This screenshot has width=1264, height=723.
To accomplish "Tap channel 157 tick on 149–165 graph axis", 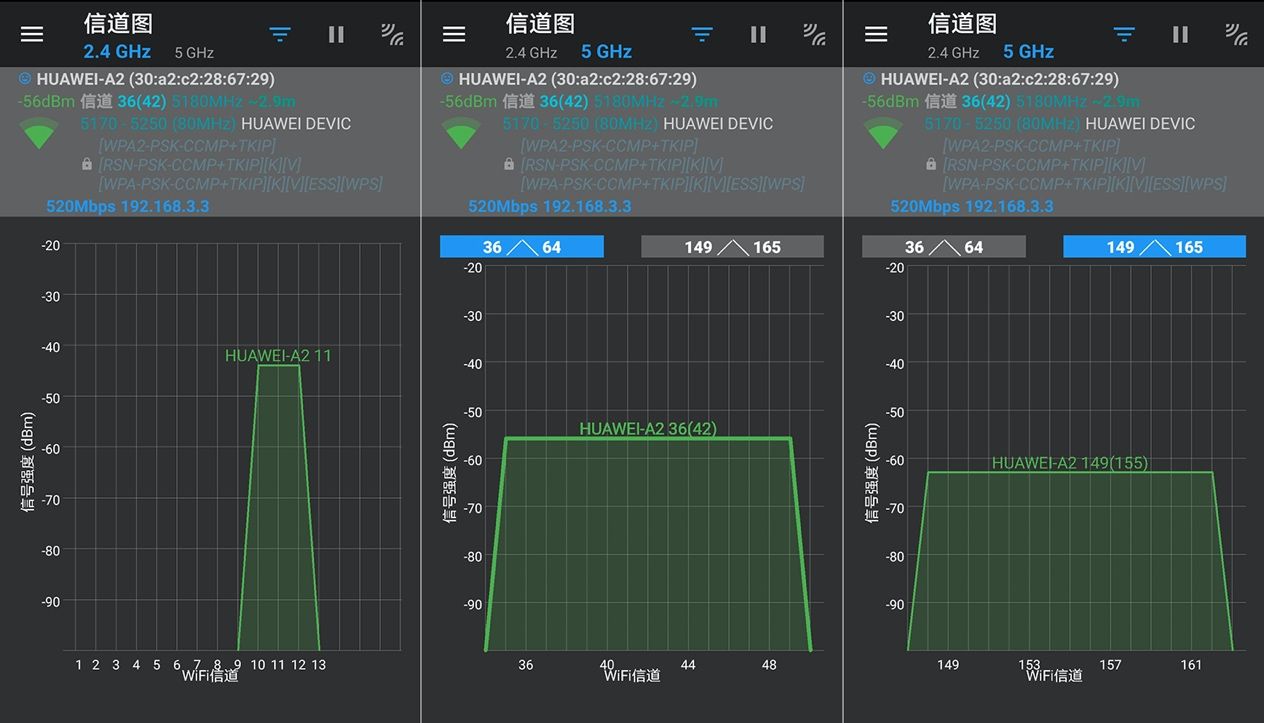I will [1110, 665].
